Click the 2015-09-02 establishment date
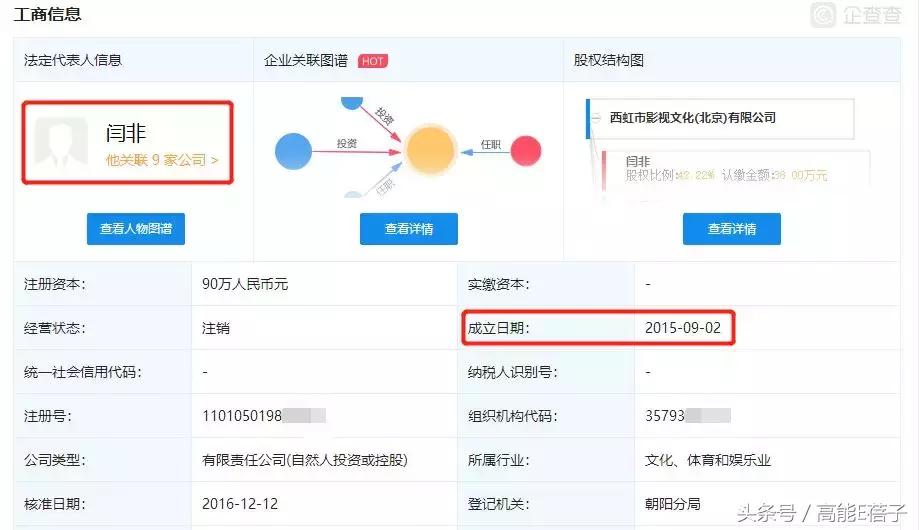The height and width of the screenshot is (530, 919). point(683,328)
